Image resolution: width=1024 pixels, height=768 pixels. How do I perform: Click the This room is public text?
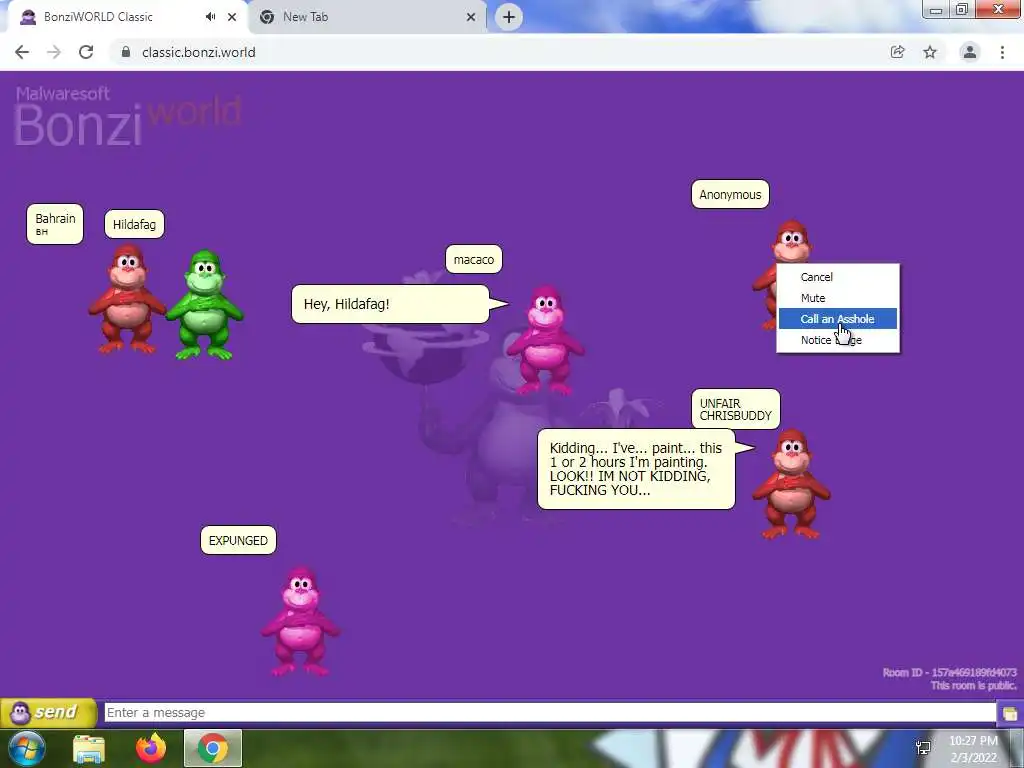[x=974, y=685]
